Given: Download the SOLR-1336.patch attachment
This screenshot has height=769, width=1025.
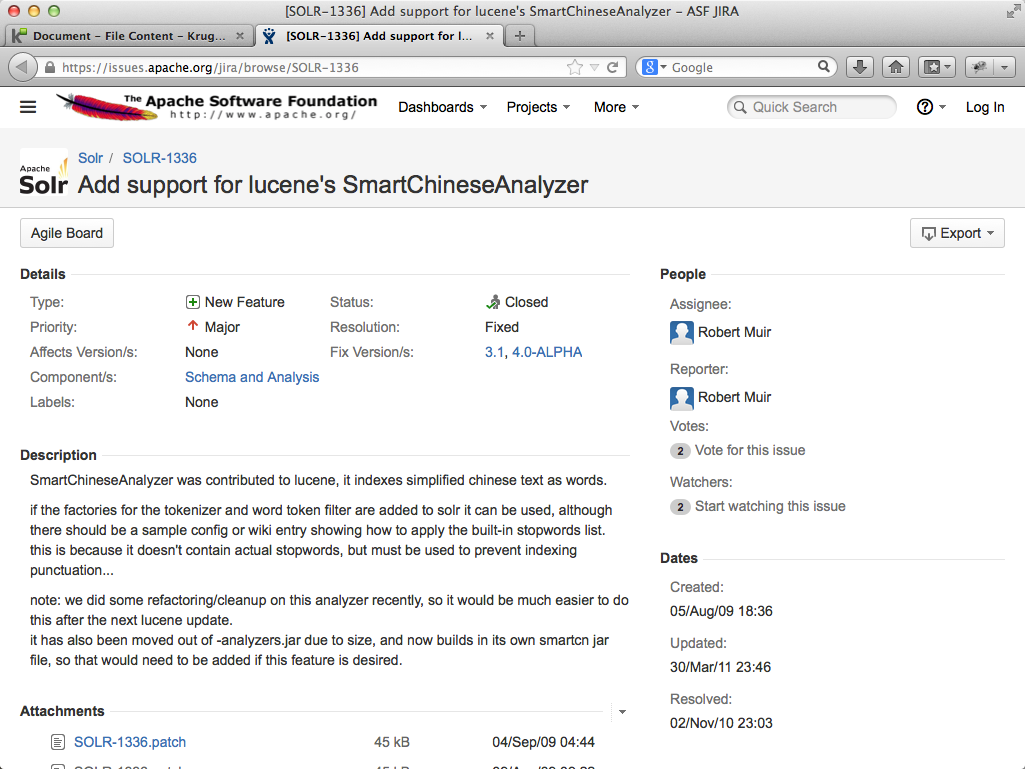Looking at the screenshot, I should pyautogui.click(x=129, y=742).
